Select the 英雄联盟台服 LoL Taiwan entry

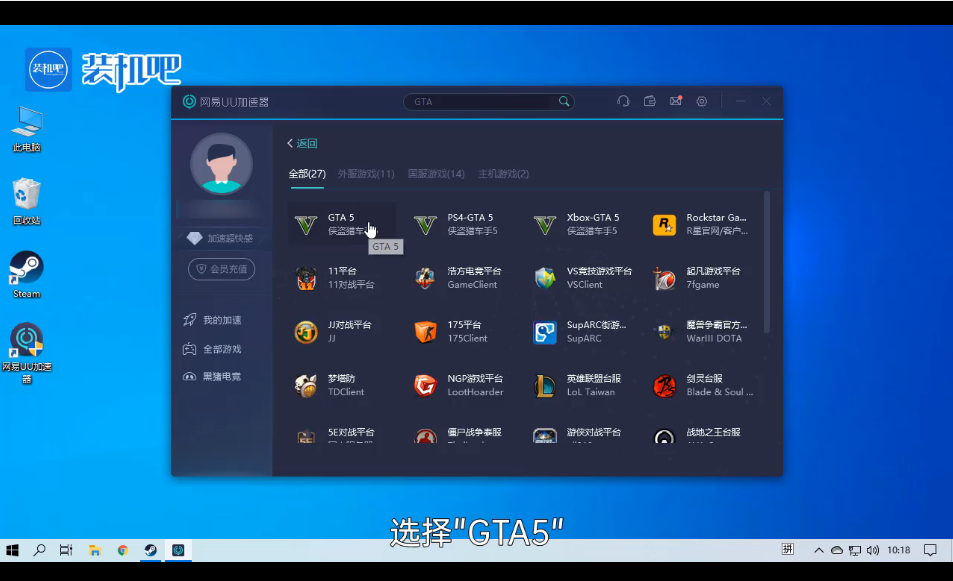(x=580, y=385)
